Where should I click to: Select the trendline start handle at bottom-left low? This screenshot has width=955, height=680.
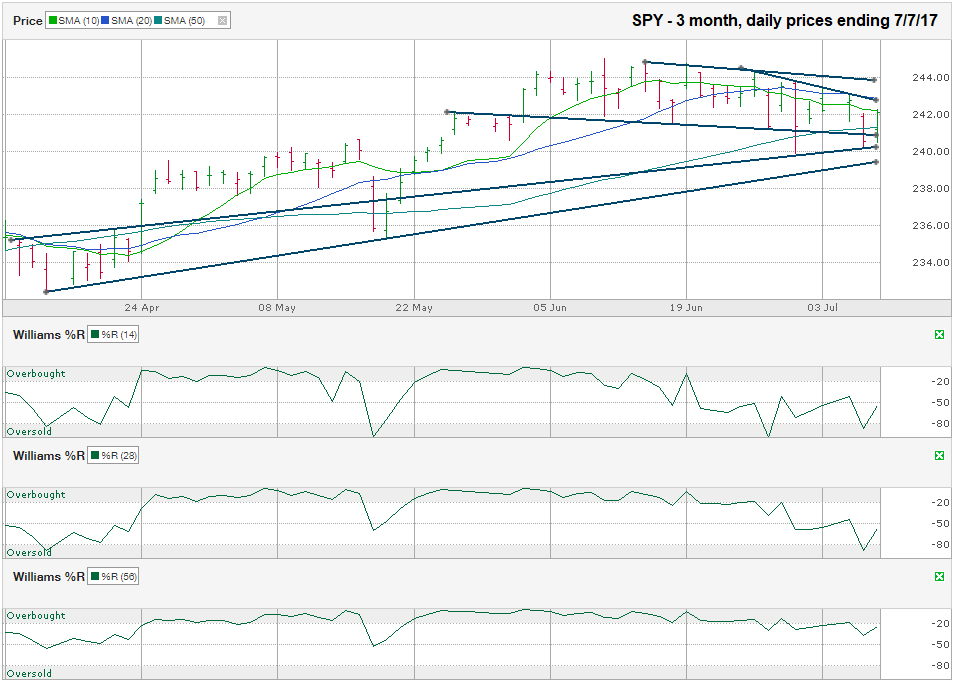[x=46, y=292]
